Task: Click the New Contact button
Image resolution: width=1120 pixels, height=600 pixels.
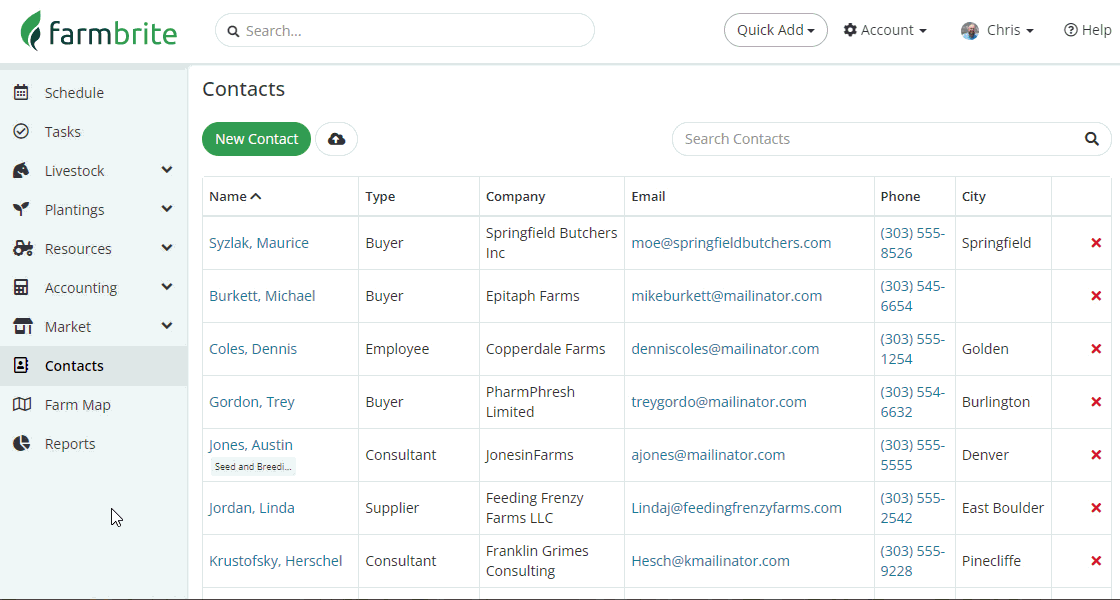Action: coord(256,139)
